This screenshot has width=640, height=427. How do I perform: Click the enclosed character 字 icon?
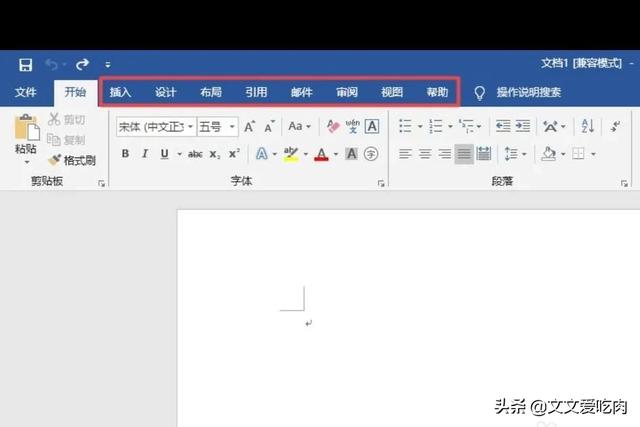coord(371,154)
